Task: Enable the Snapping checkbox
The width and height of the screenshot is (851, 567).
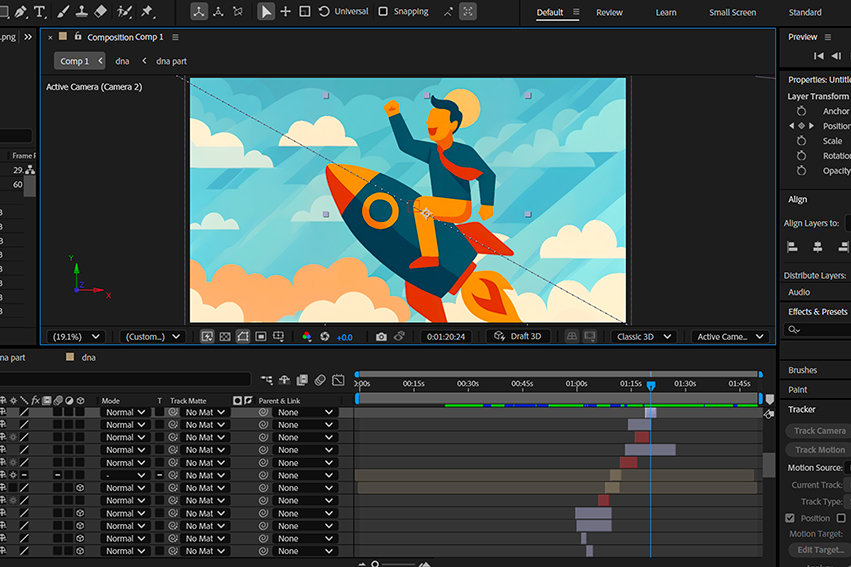Action: (383, 12)
